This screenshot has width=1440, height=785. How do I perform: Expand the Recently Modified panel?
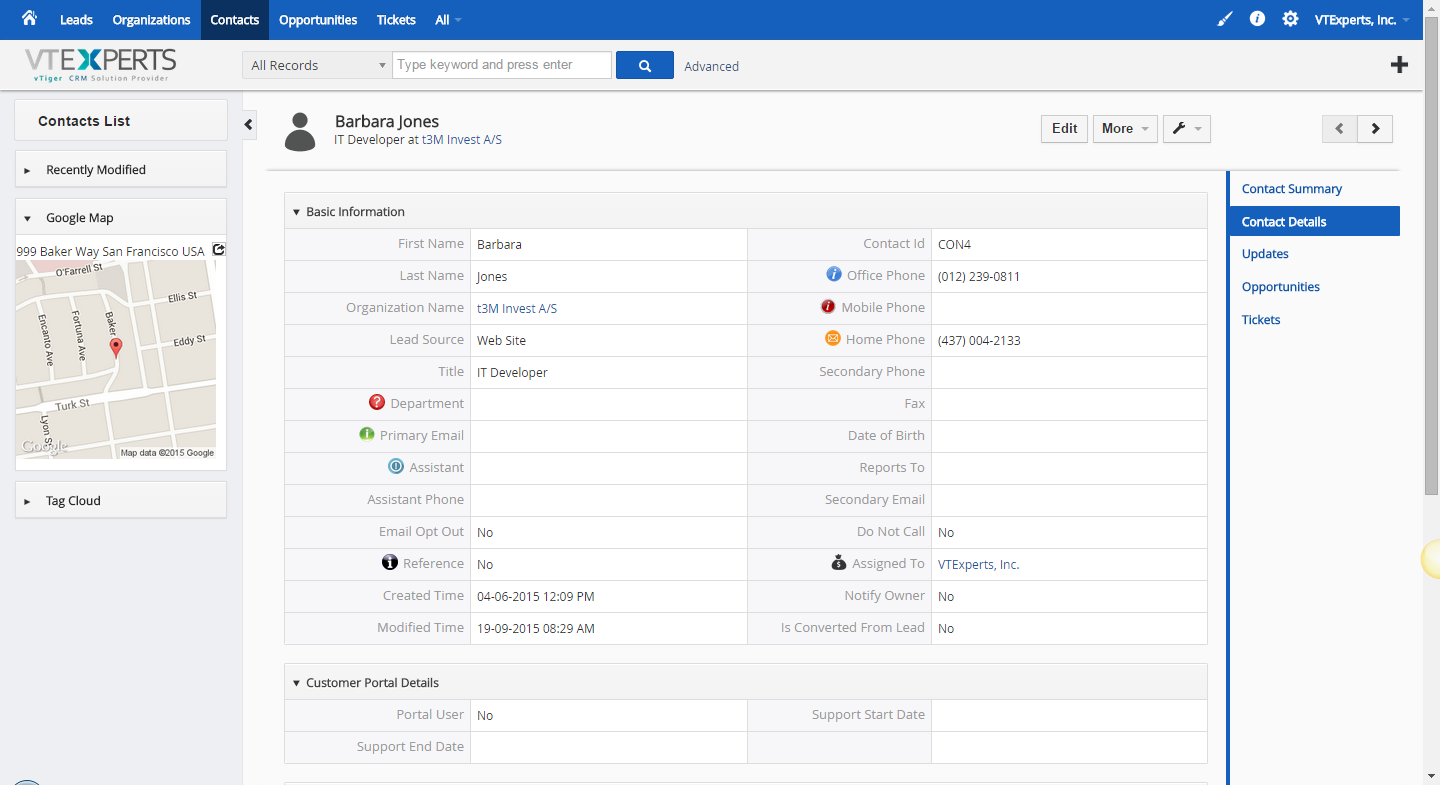[x=121, y=169]
